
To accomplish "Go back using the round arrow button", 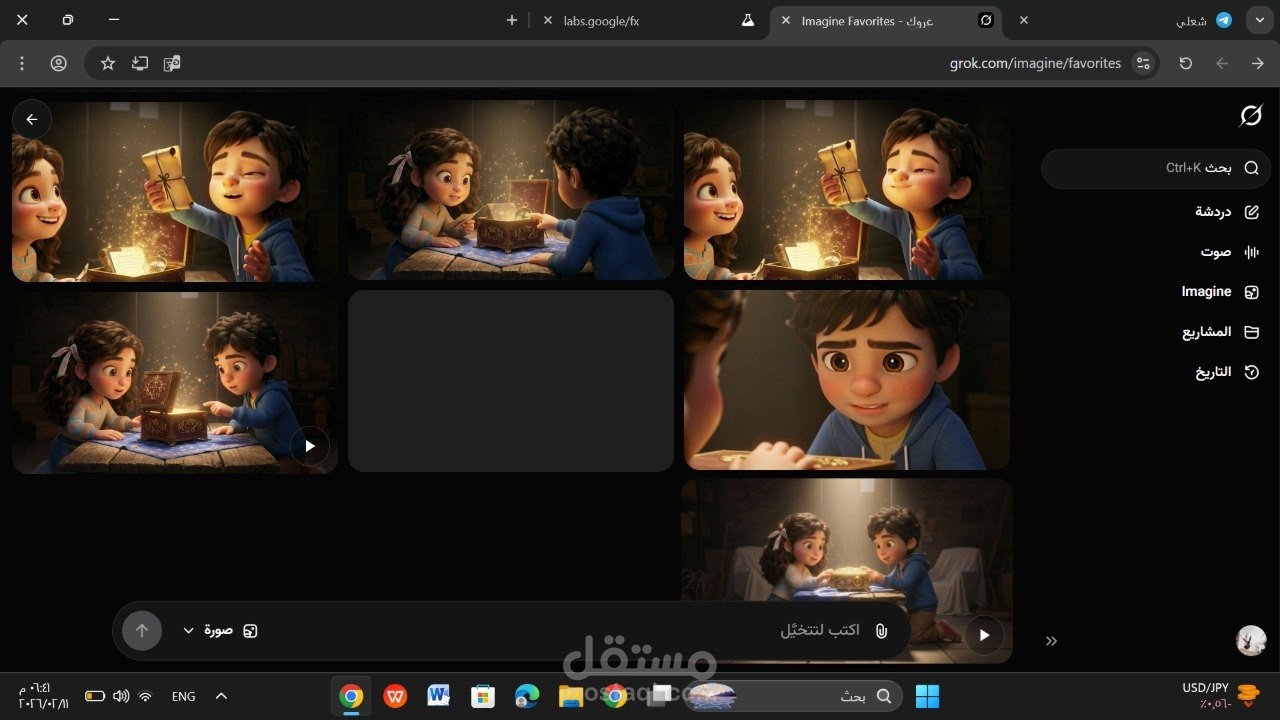I will point(32,119).
